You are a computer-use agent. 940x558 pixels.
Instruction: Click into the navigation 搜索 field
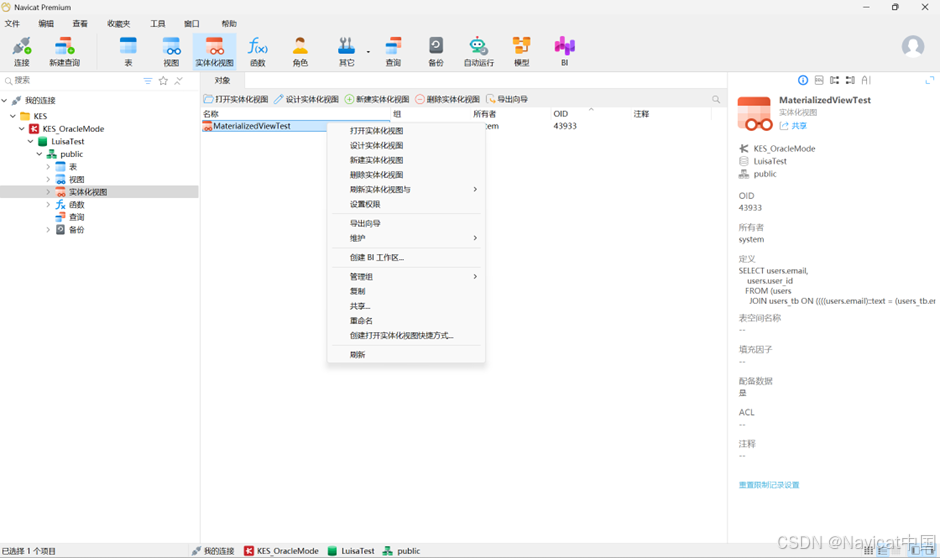tap(72, 80)
